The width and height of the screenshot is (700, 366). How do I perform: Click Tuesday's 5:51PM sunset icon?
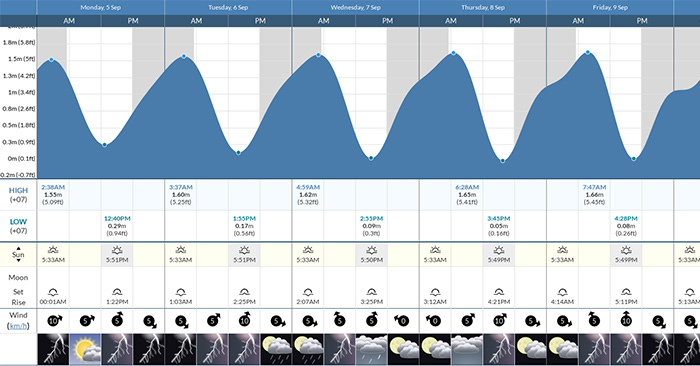tap(244, 250)
